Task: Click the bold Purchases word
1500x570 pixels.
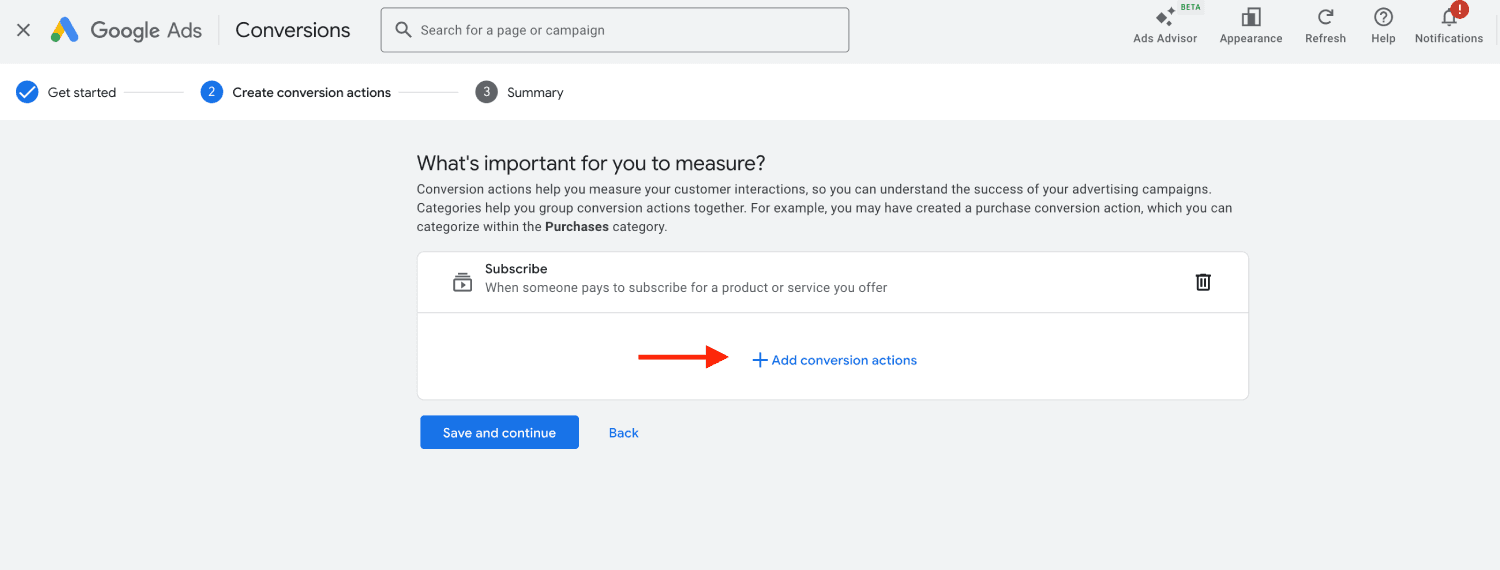Action: (x=577, y=227)
